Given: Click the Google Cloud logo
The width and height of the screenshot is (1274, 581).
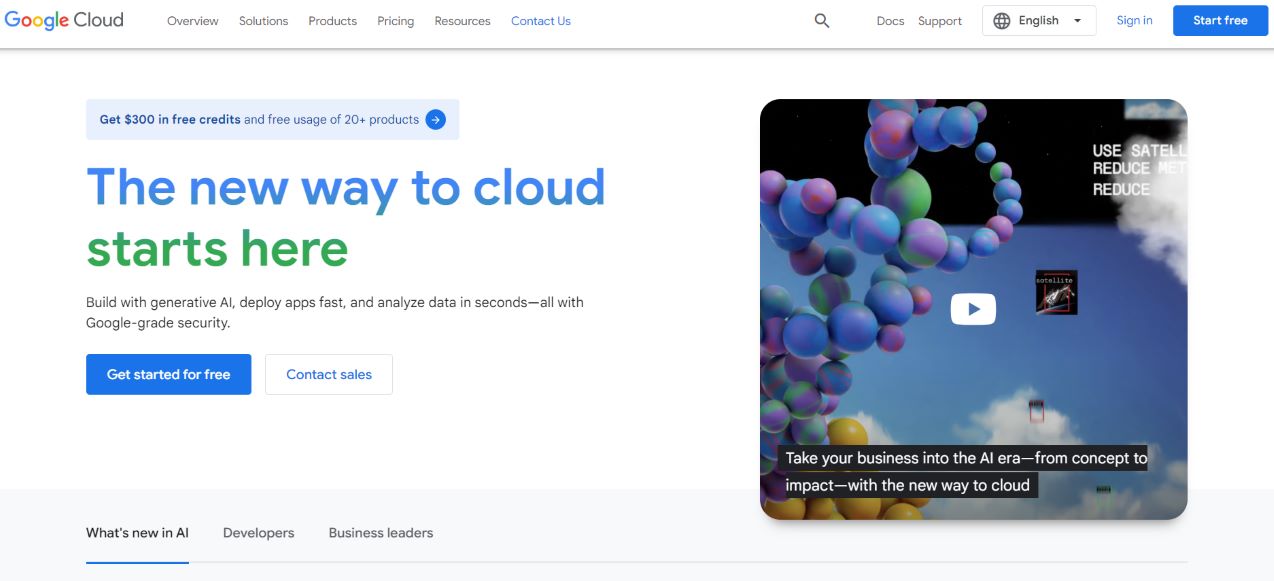Looking at the screenshot, I should pyautogui.click(x=64, y=21).
